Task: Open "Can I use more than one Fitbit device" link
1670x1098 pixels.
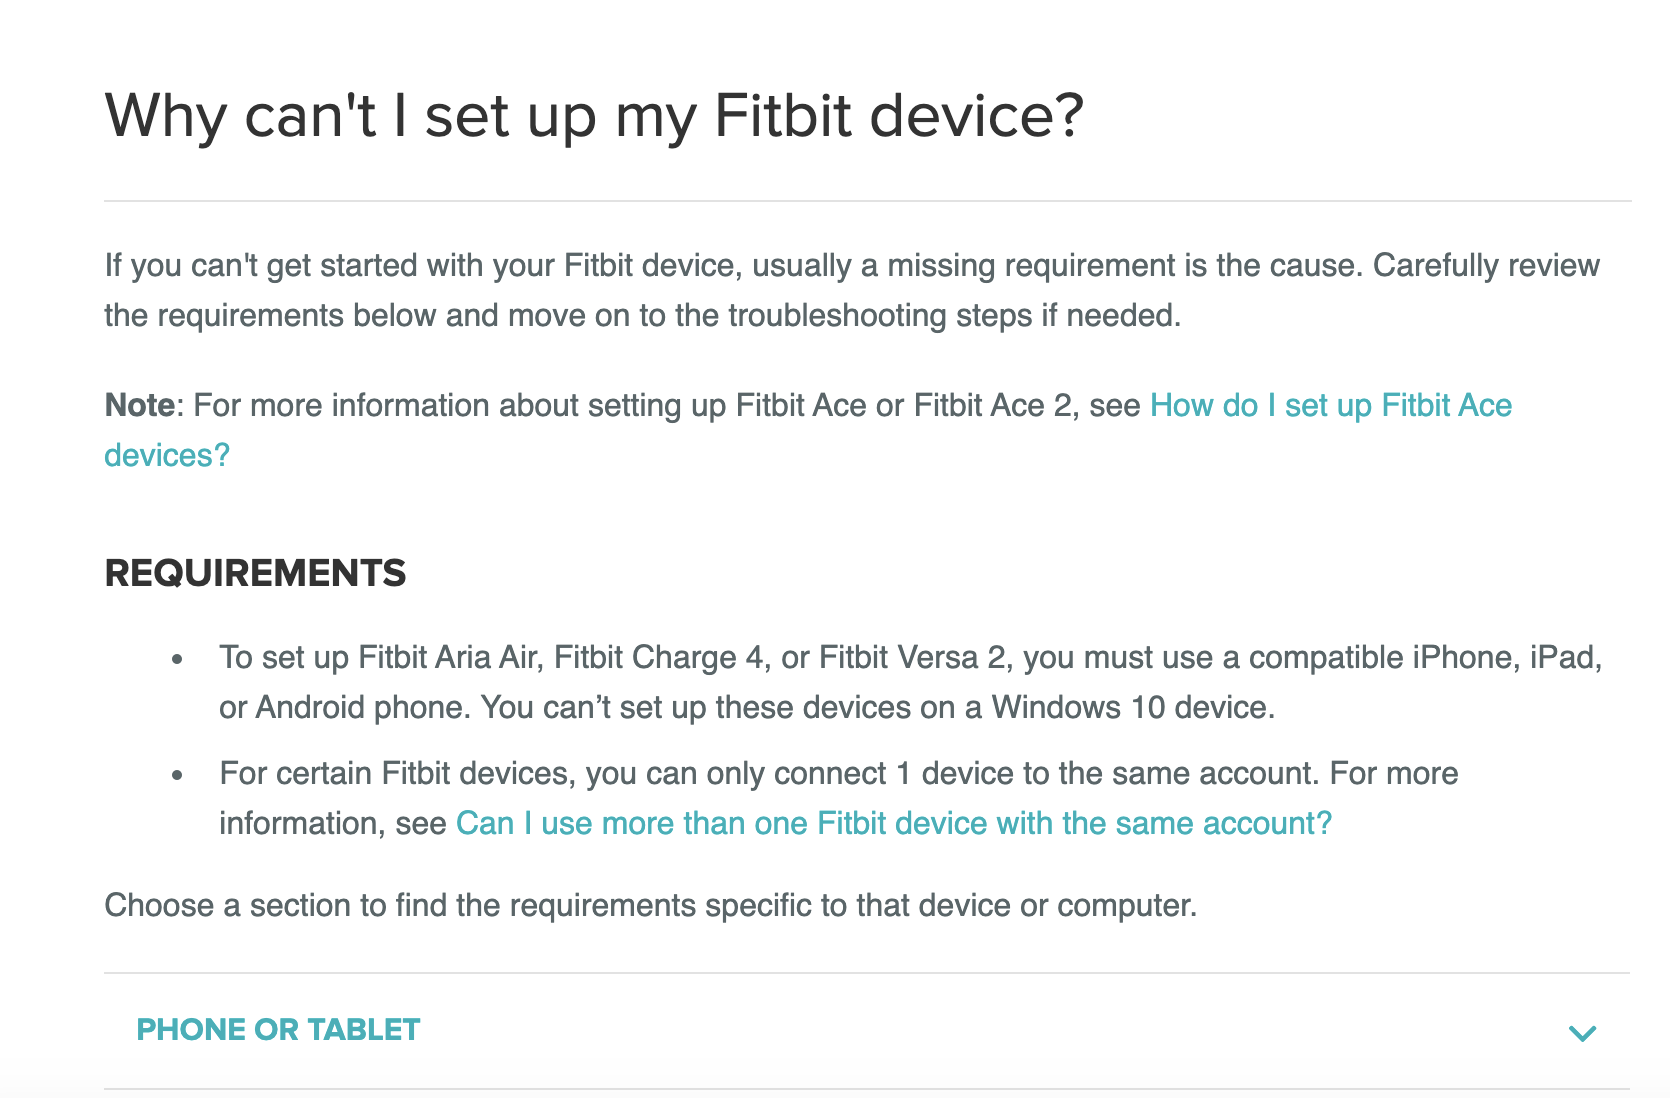Action: pyautogui.click(x=893, y=823)
